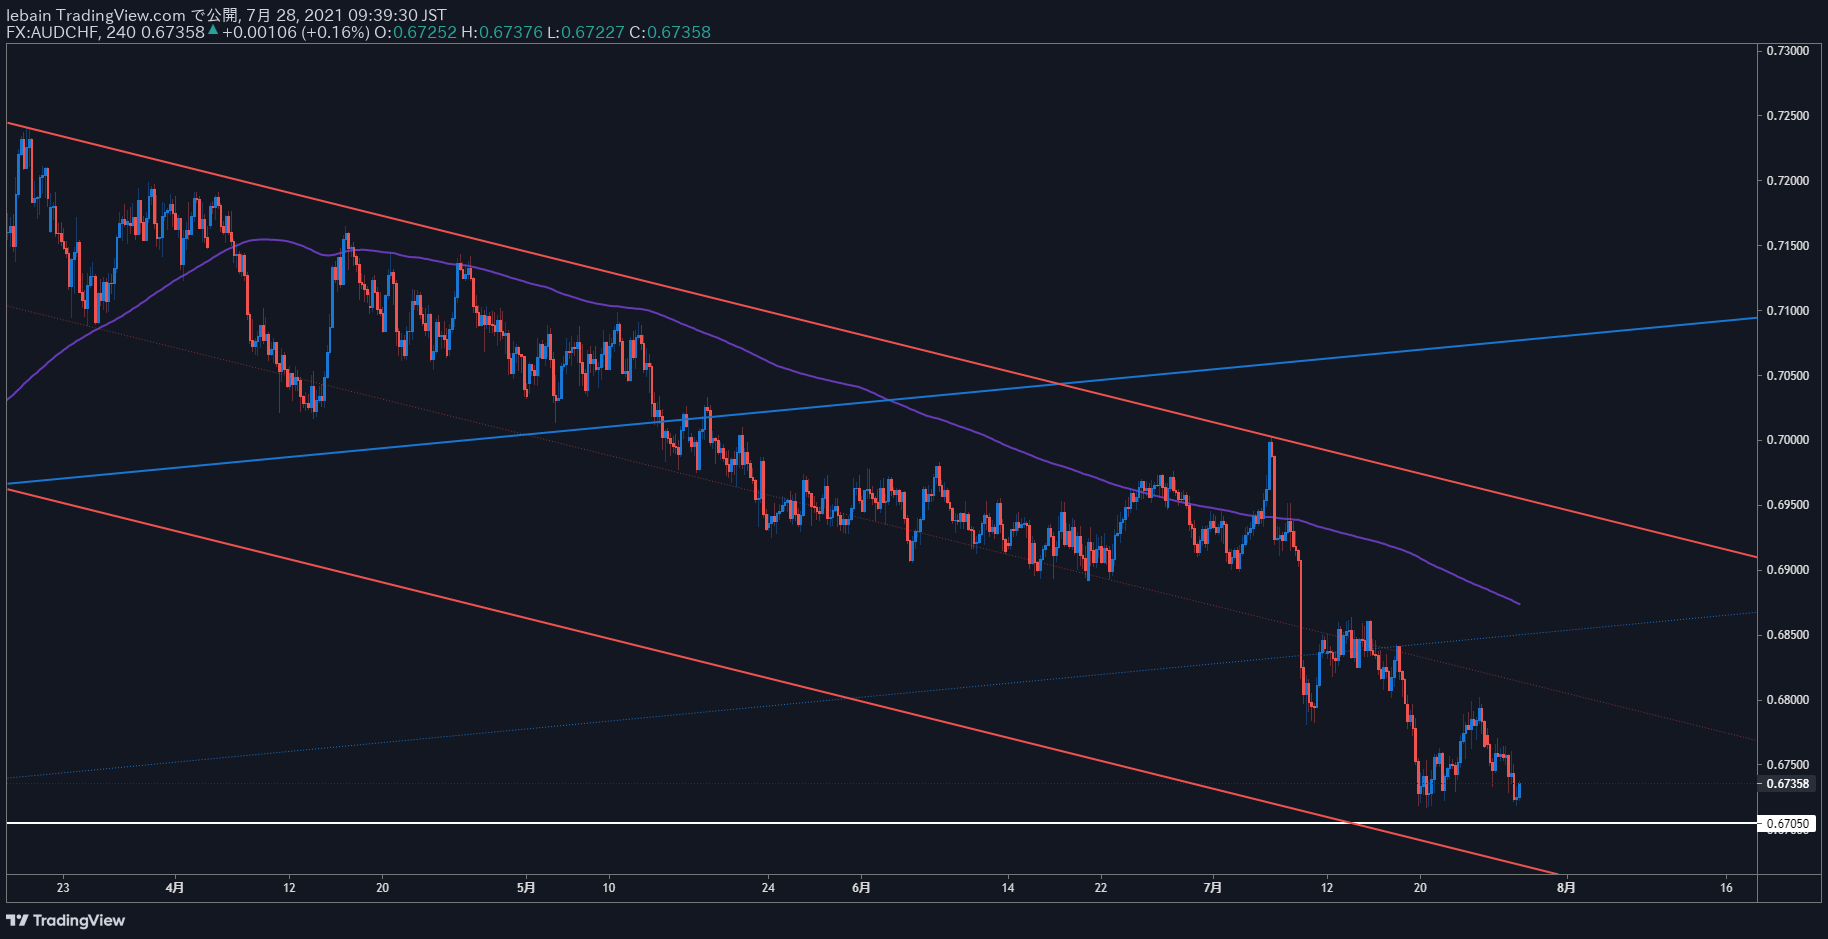The image size is (1828, 939).
Task: Click the 4月 month label on time axis
Action: [x=175, y=887]
